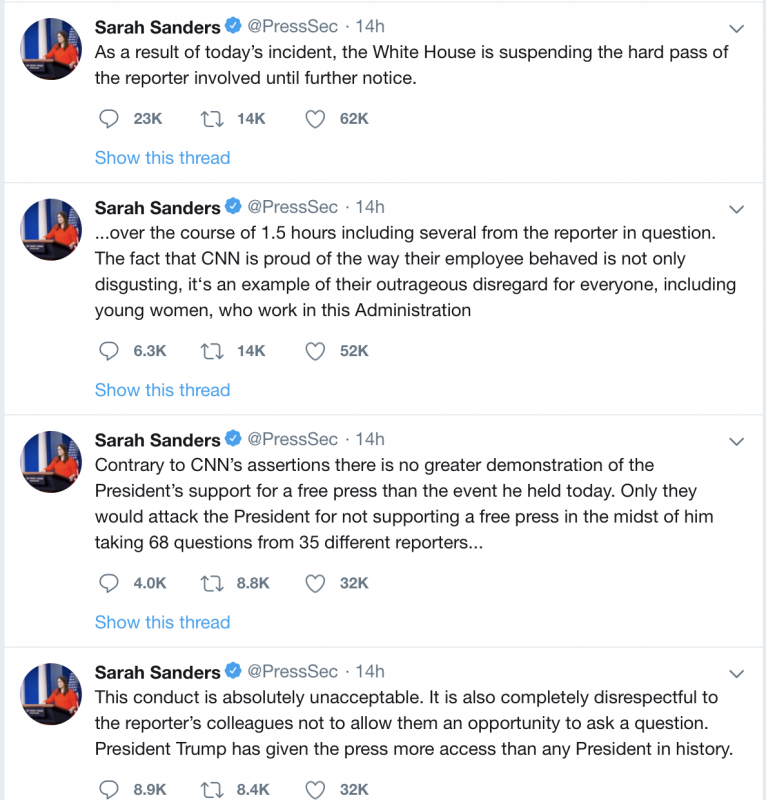Viewport: 766px width, 800px height.
Task: Show this thread under hard pass tweet
Action: (162, 158)
